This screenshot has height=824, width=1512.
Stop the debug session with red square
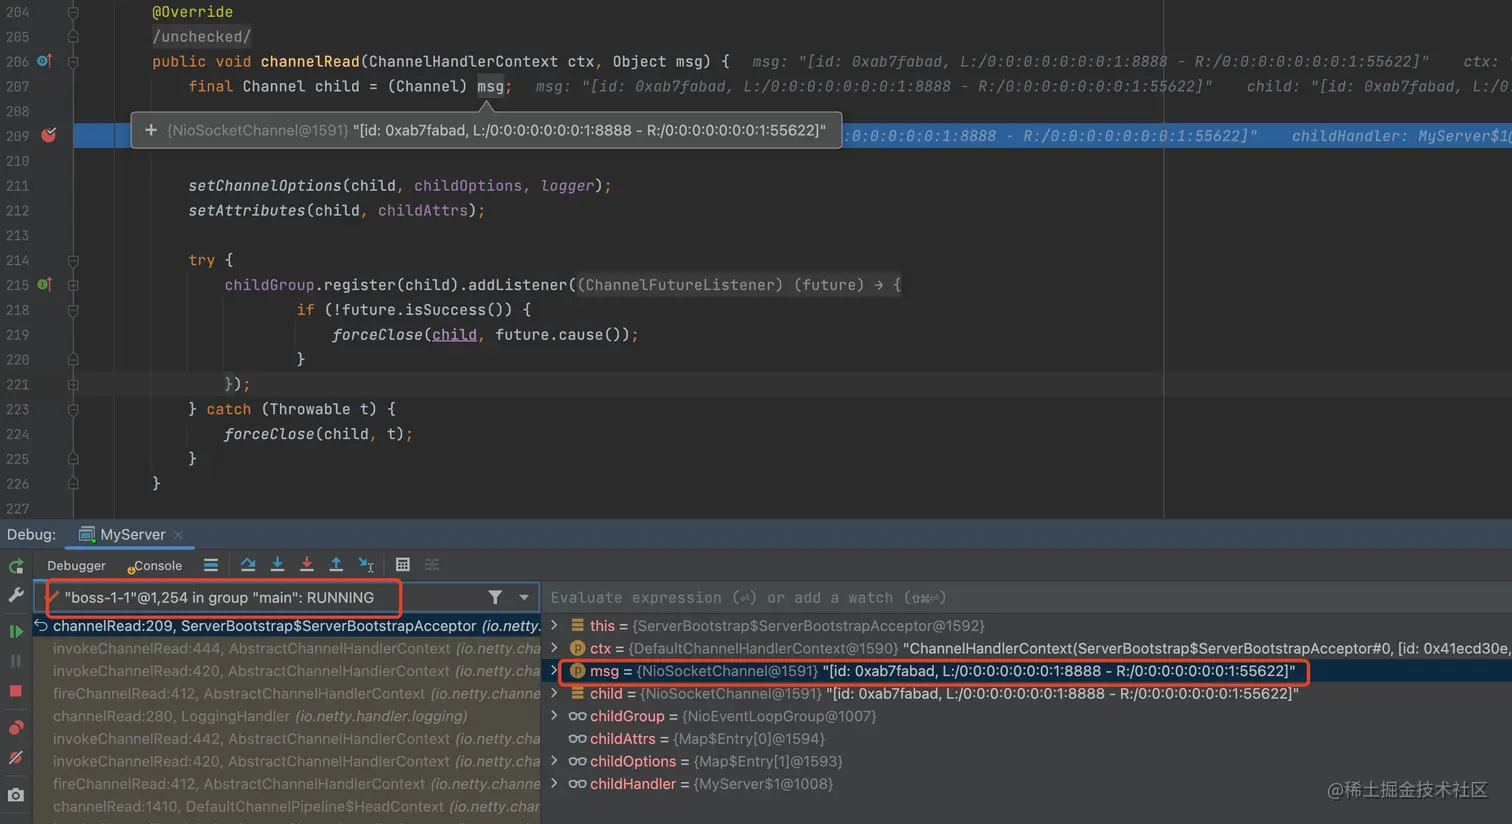[16, 691]
